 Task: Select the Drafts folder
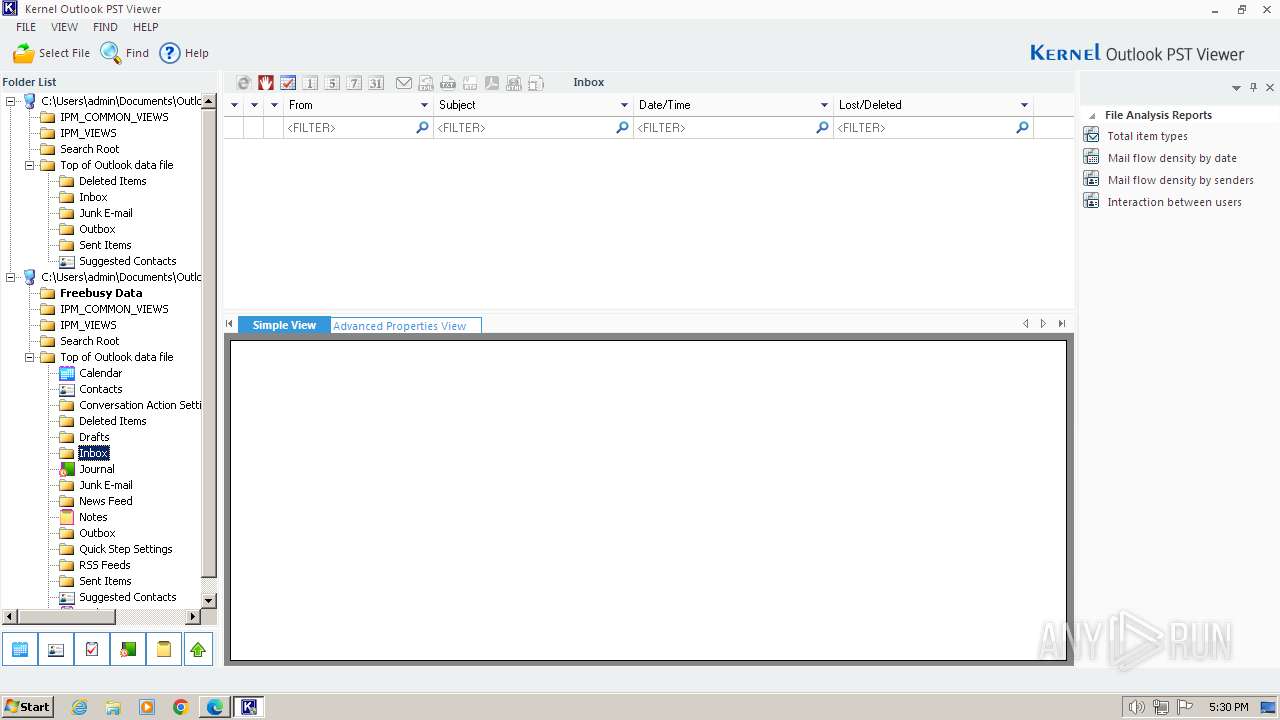click(x=95, y=437)
